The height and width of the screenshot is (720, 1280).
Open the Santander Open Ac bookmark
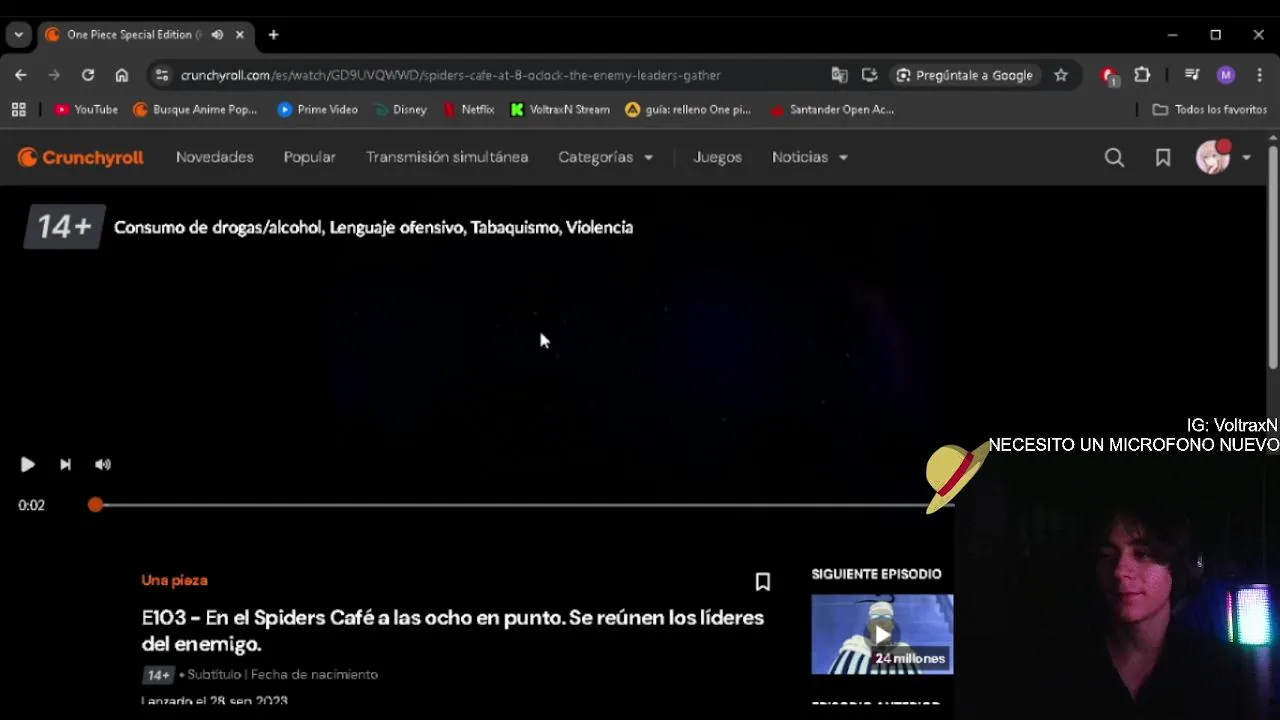(x=832, y=110)
